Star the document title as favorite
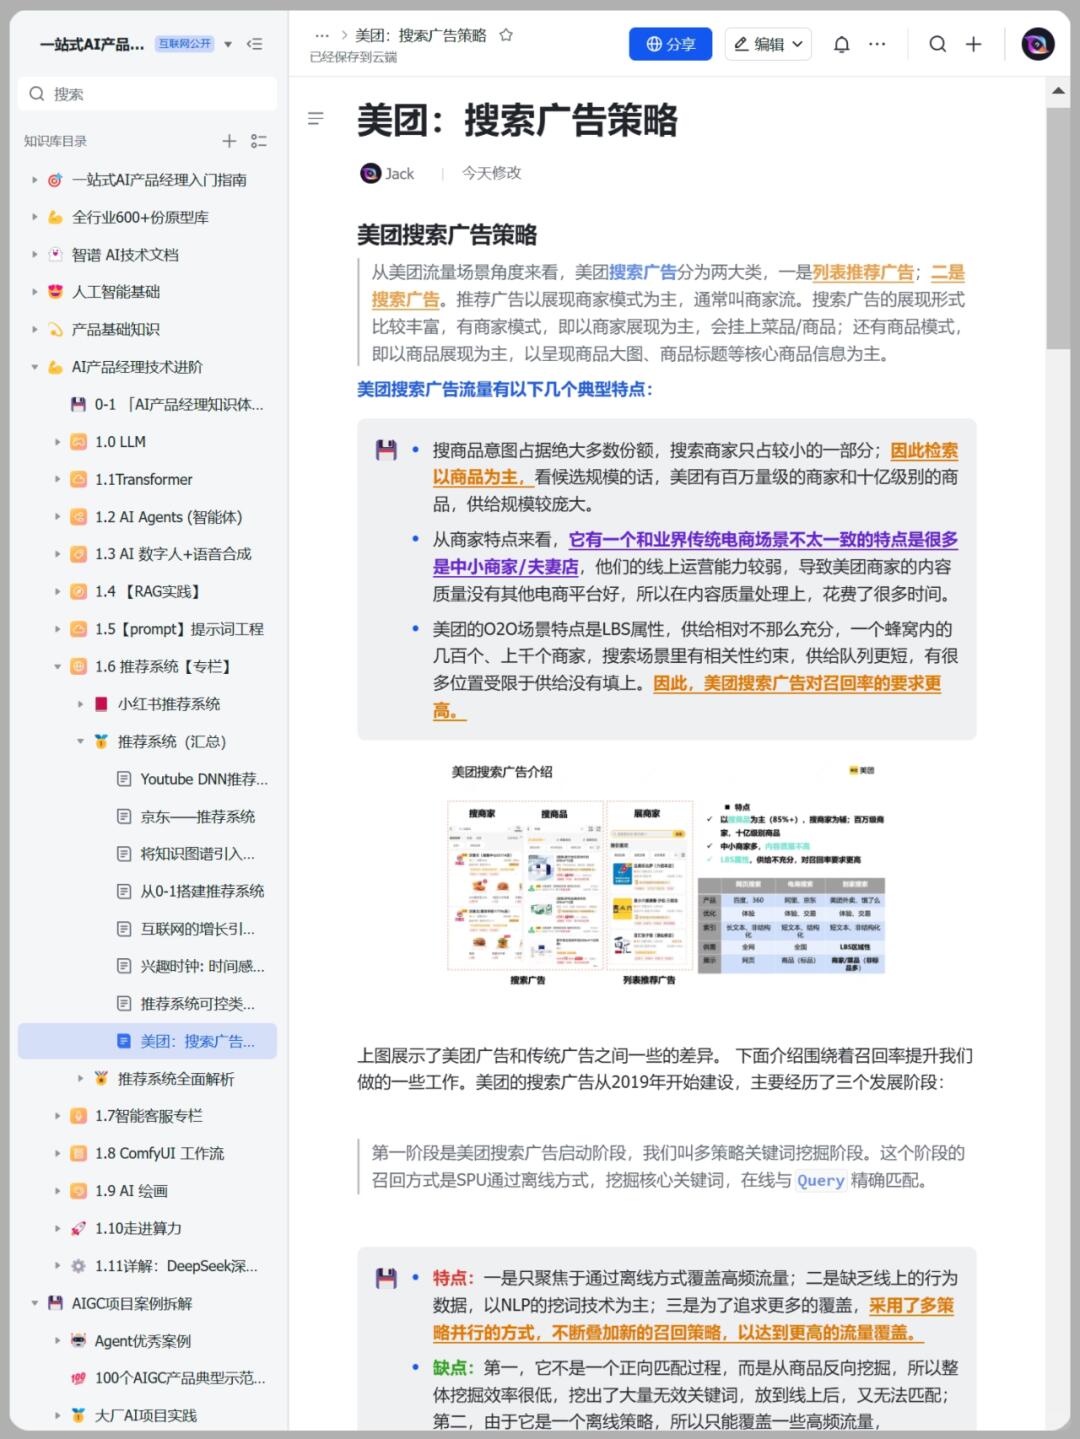Screen dimensions: 1080x1439 506,35
